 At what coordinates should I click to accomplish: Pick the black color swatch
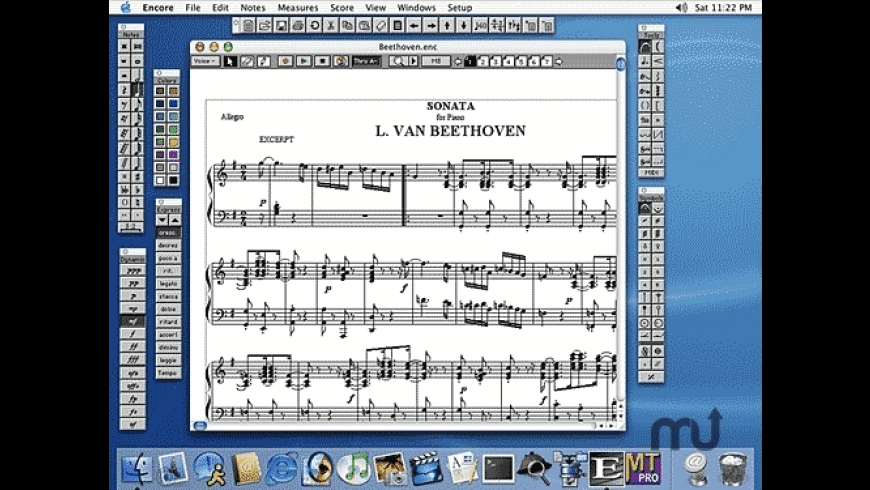coord(174,180)
